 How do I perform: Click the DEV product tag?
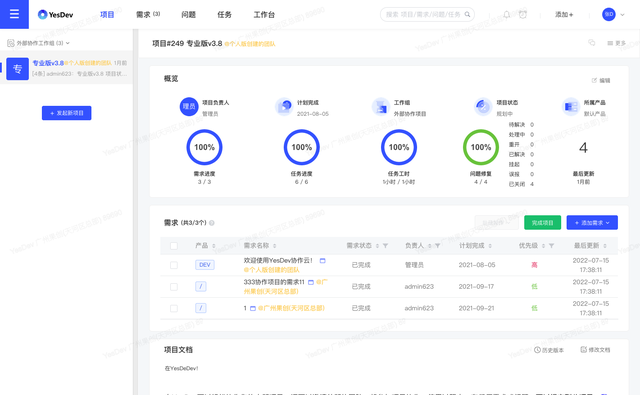[205, 265]
